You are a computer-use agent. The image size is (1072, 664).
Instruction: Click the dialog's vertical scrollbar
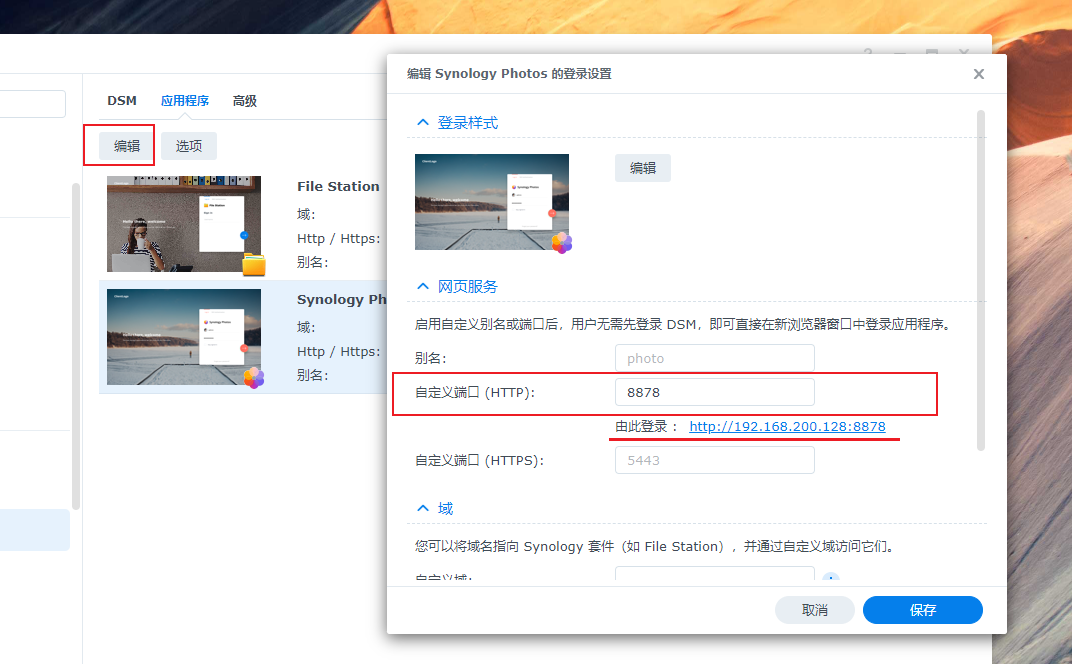[981, 280]
